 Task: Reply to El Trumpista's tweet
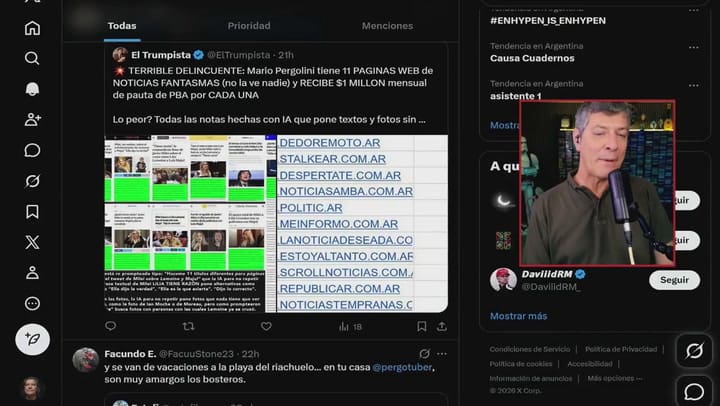[x=111, y=326]
